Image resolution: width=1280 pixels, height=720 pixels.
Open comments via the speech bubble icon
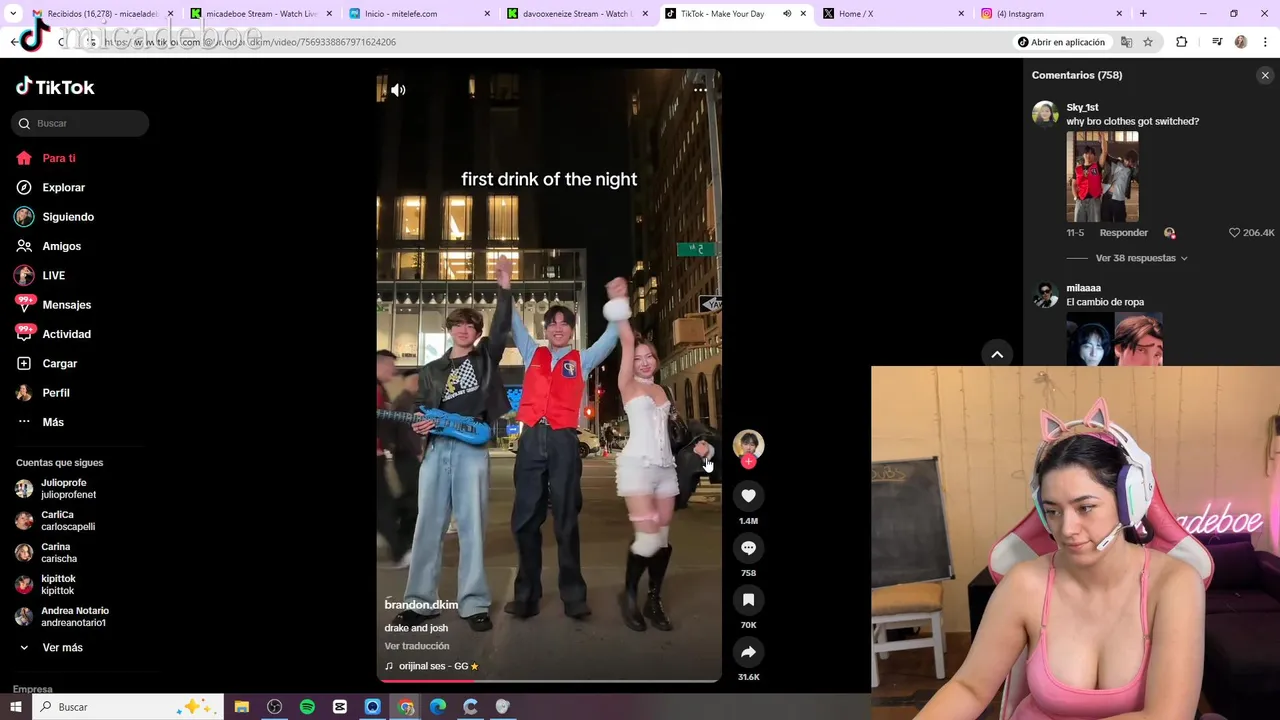[x=748, y=547]
